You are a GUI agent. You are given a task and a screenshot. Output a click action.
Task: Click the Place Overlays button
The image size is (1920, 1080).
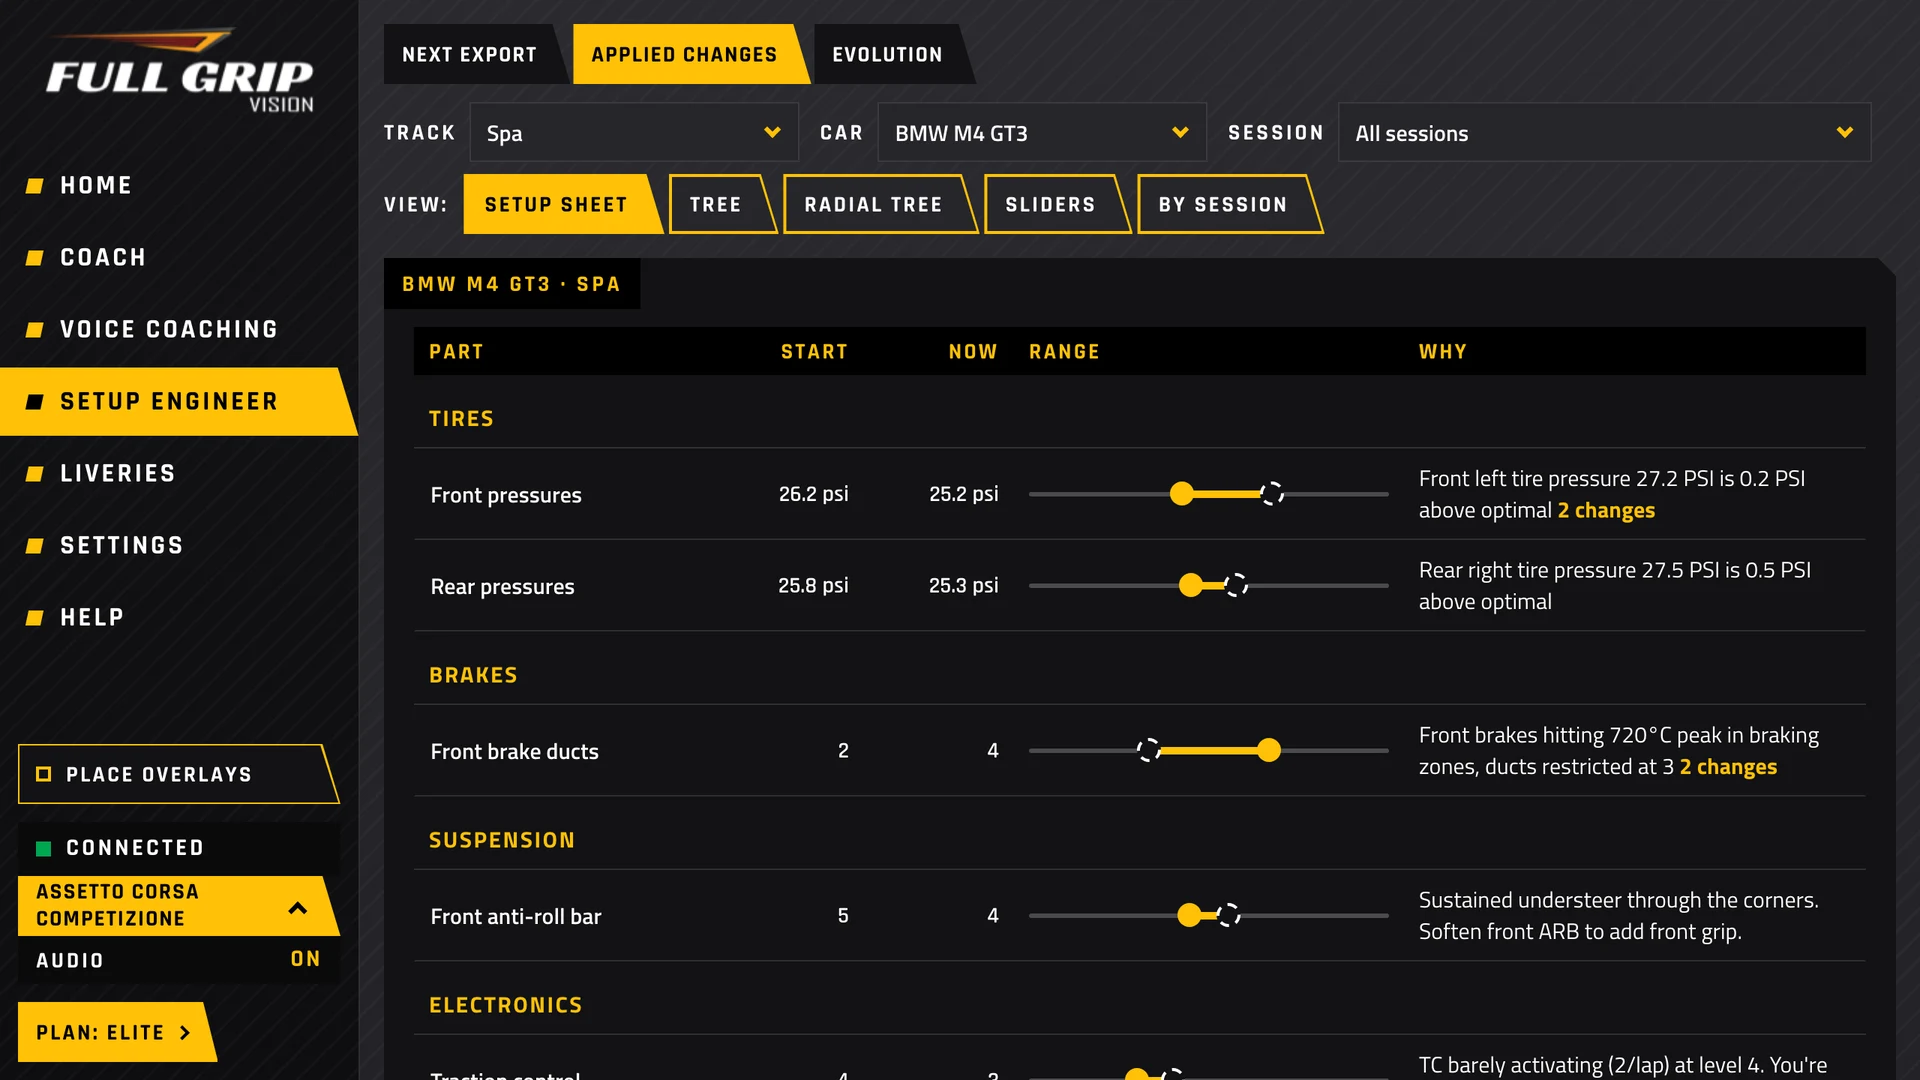(x=178, y=774)
